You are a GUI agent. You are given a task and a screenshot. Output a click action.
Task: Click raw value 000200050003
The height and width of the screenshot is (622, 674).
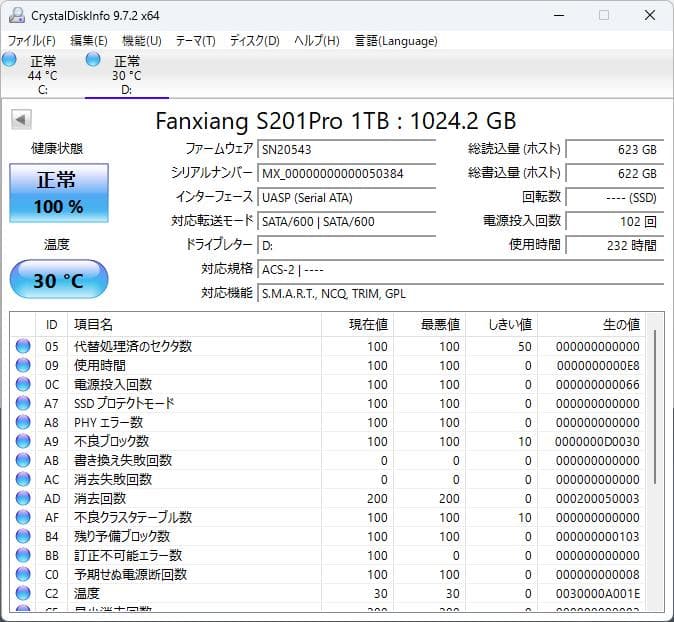pyautogui.click(x=597, y=499)
